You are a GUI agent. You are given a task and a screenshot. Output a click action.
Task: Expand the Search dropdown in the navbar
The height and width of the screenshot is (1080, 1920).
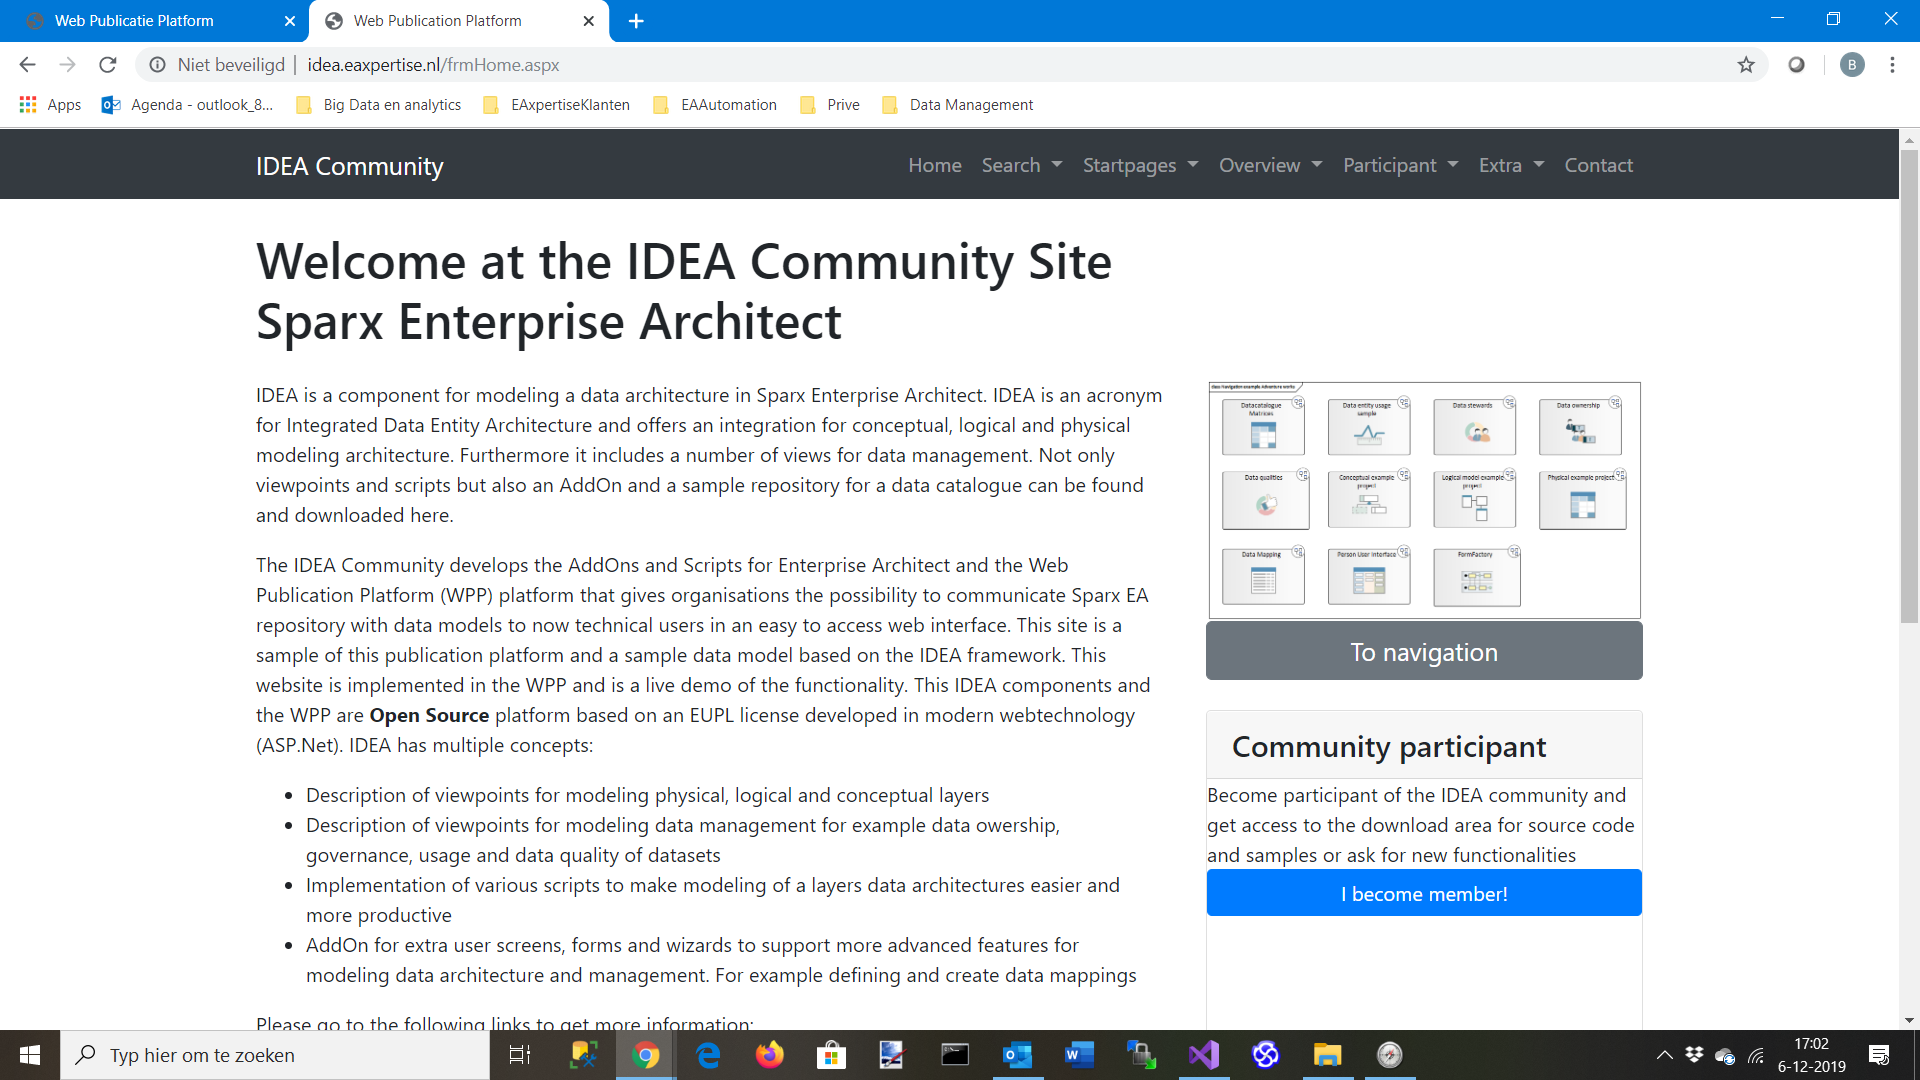pyautogui.click(x=1021, y=165)
